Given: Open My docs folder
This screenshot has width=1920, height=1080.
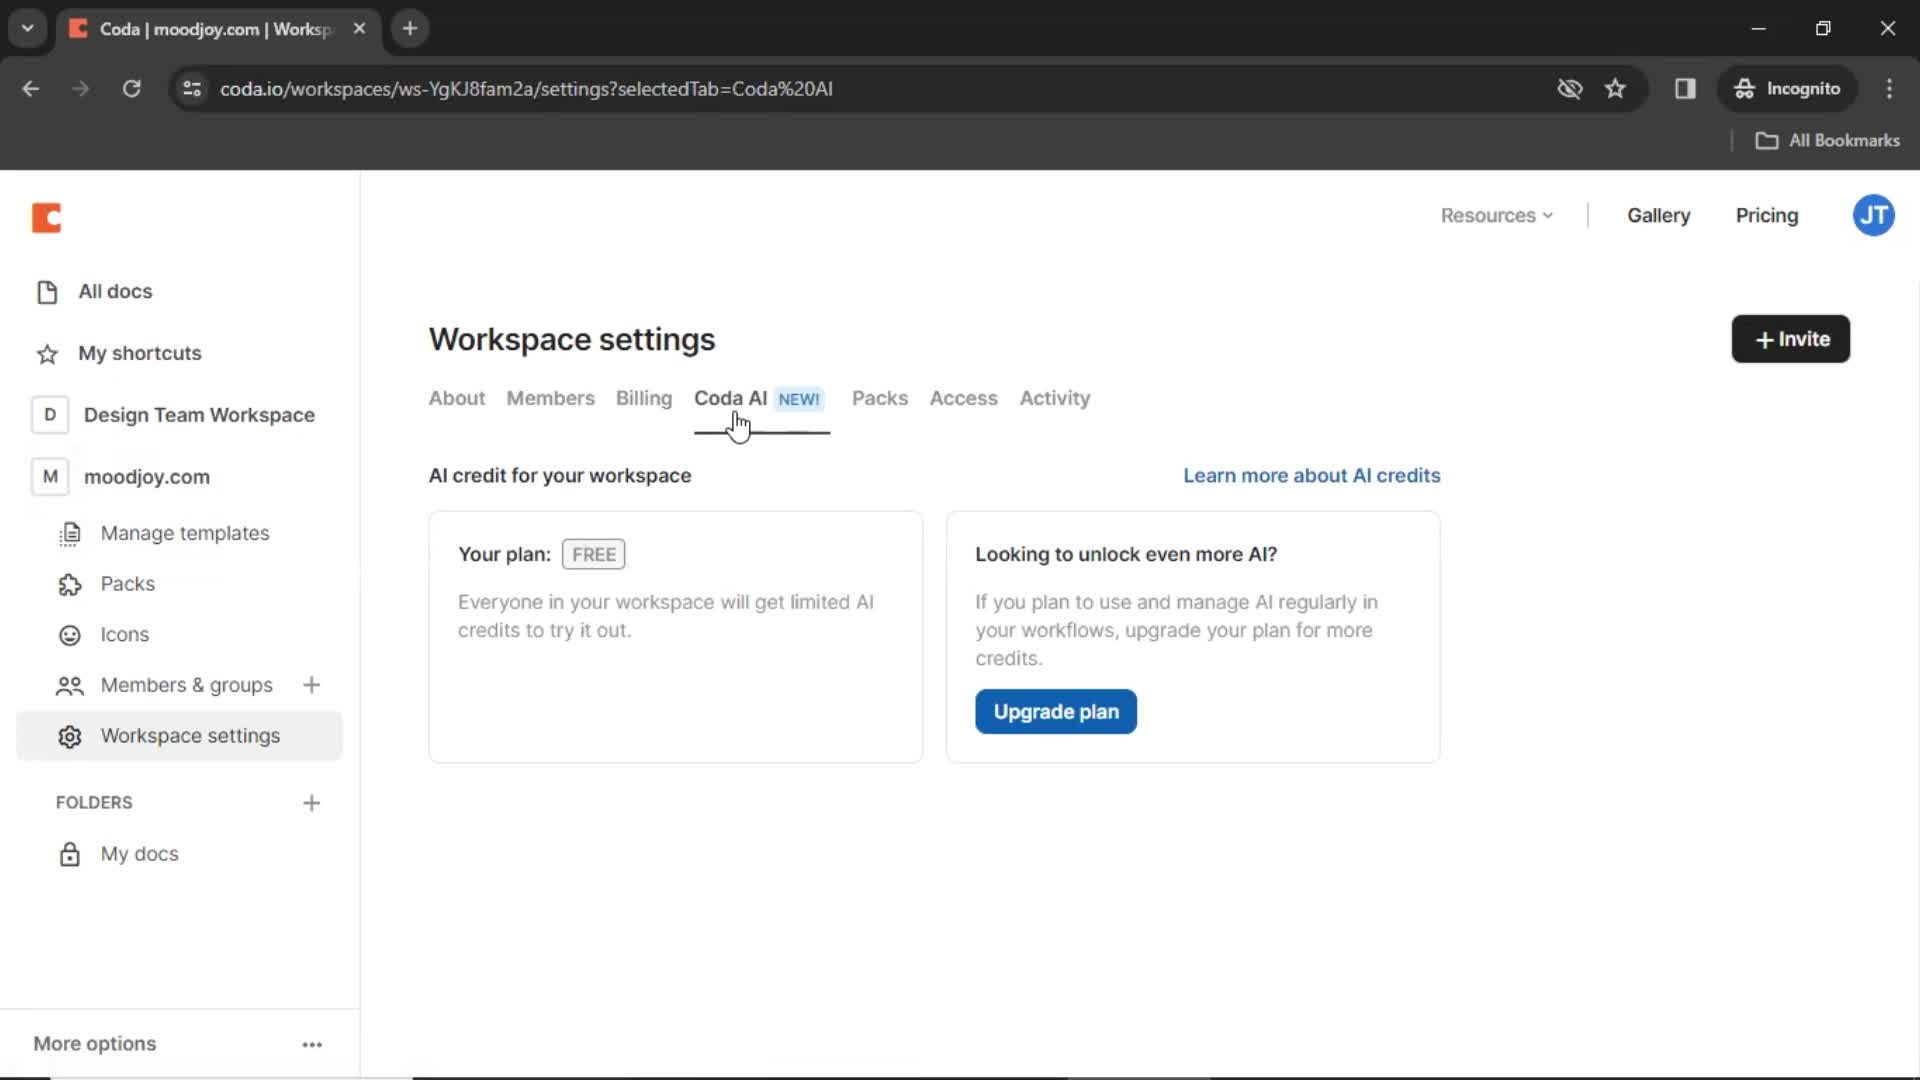Looking at the screenshot, I should (179, 854).
